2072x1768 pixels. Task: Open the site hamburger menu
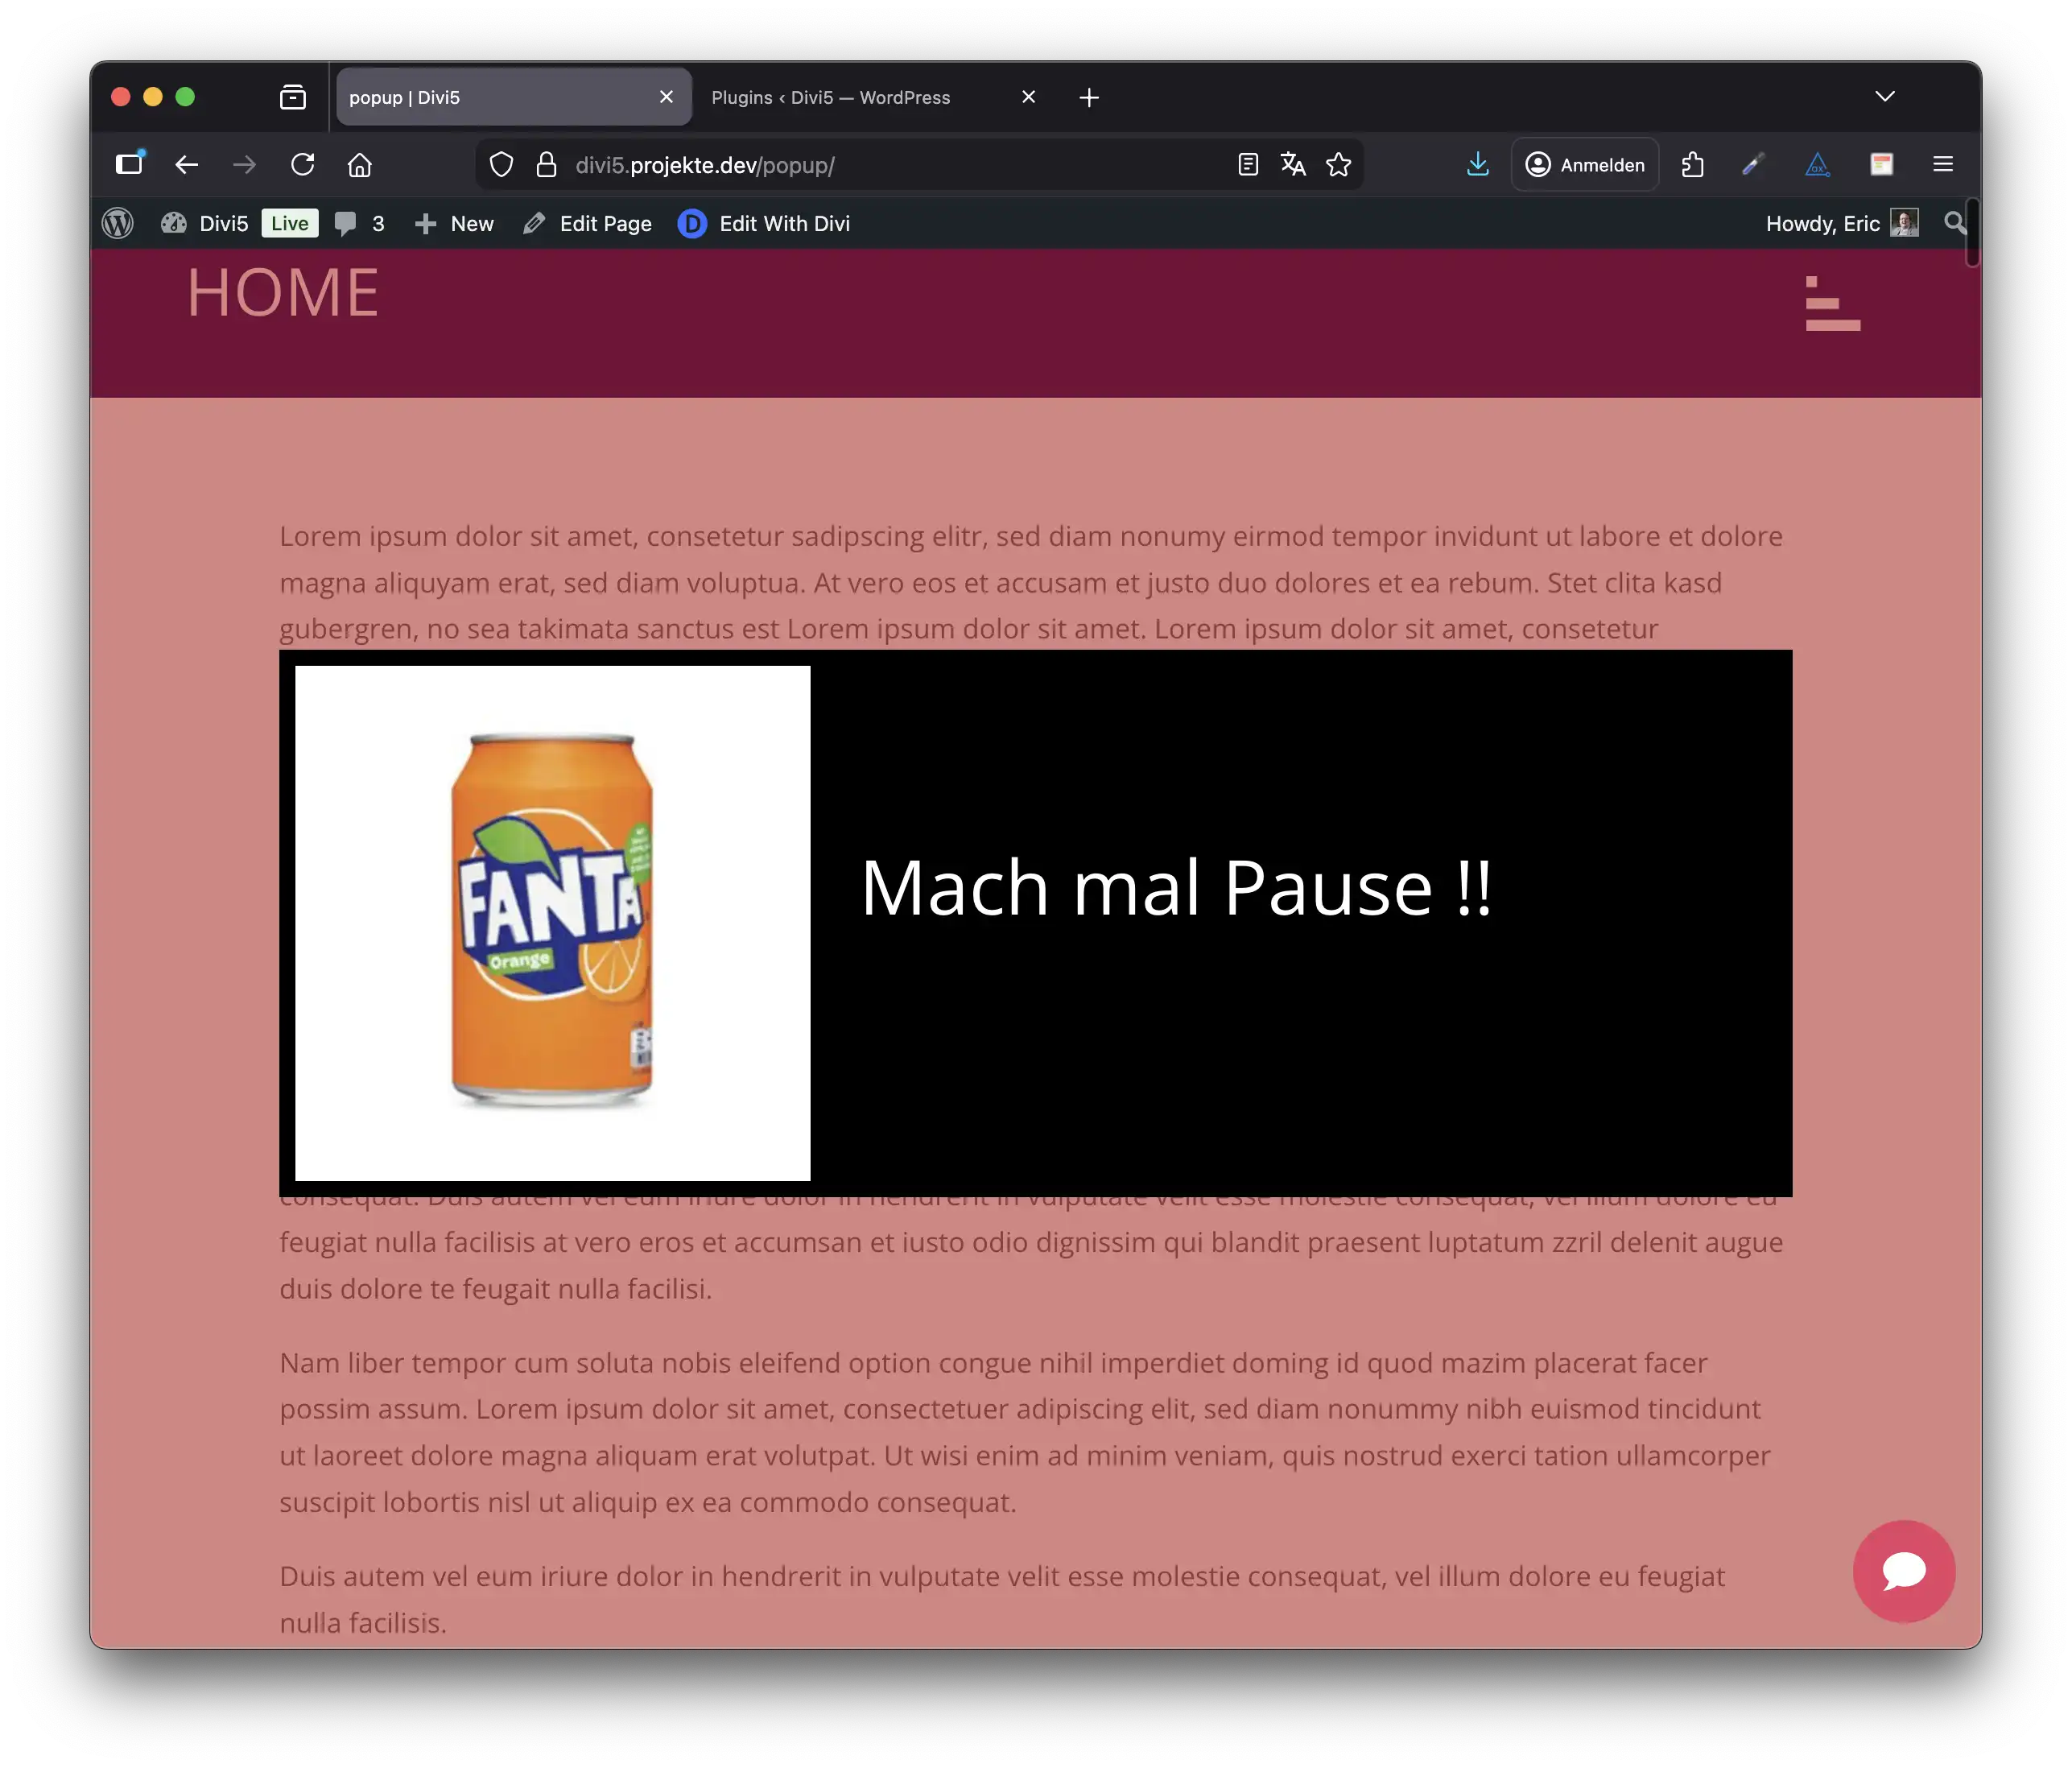1832,303
